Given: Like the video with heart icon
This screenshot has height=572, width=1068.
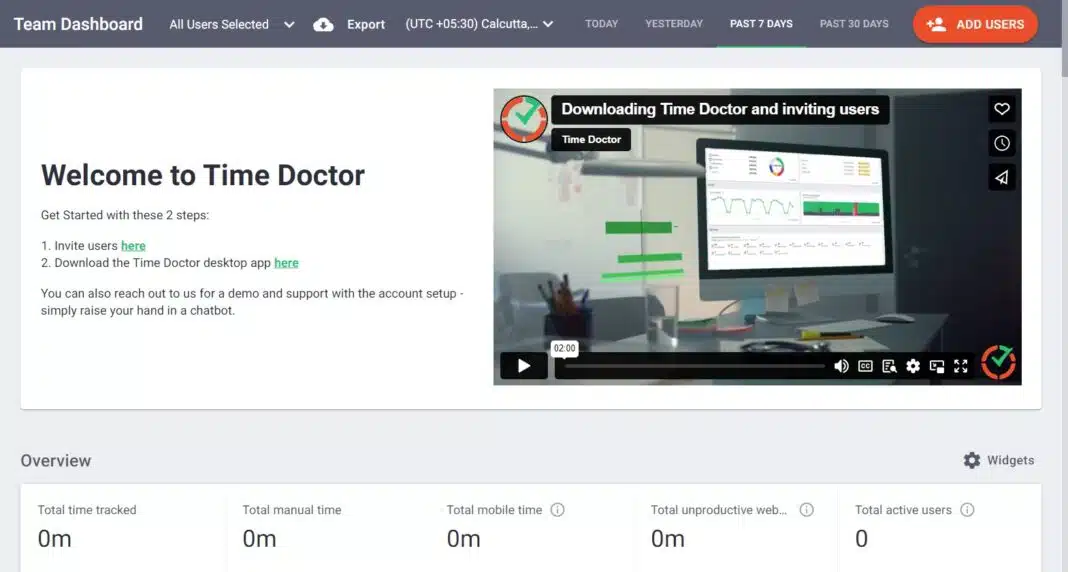Looking at the screenshot, I should click(1002, 109).
